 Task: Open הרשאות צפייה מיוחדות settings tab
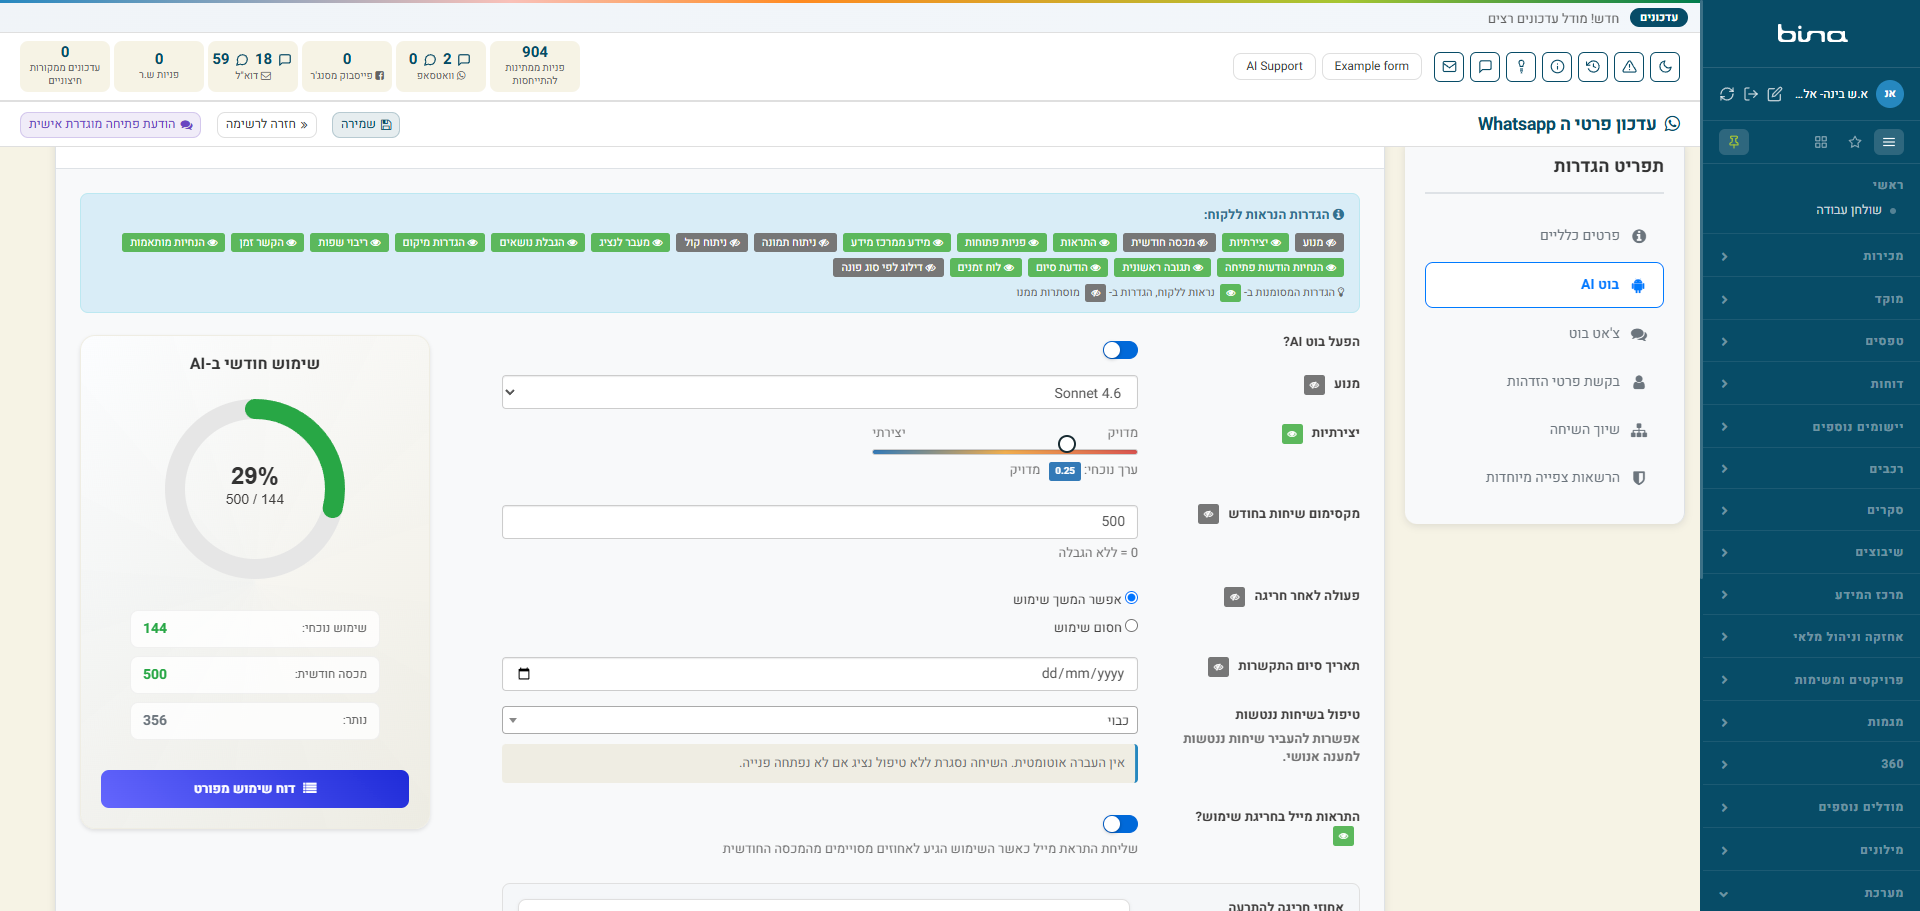1544,478
